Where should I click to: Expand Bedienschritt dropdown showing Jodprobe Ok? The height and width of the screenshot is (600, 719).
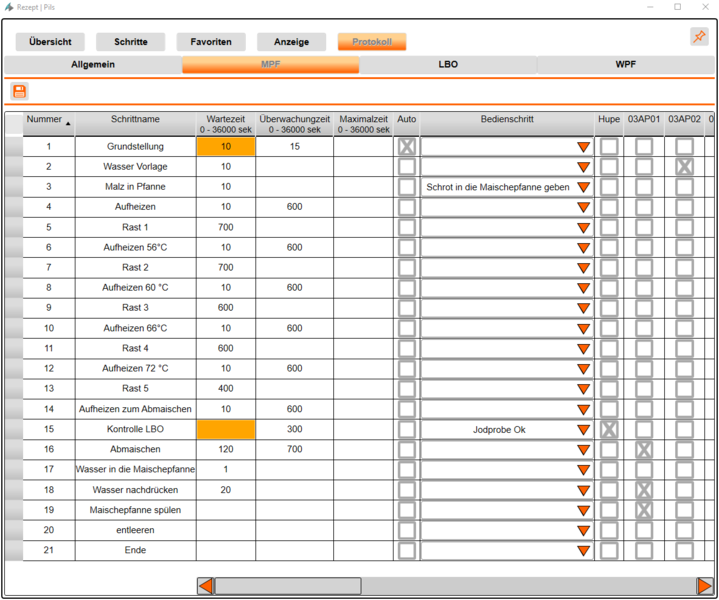583,430
